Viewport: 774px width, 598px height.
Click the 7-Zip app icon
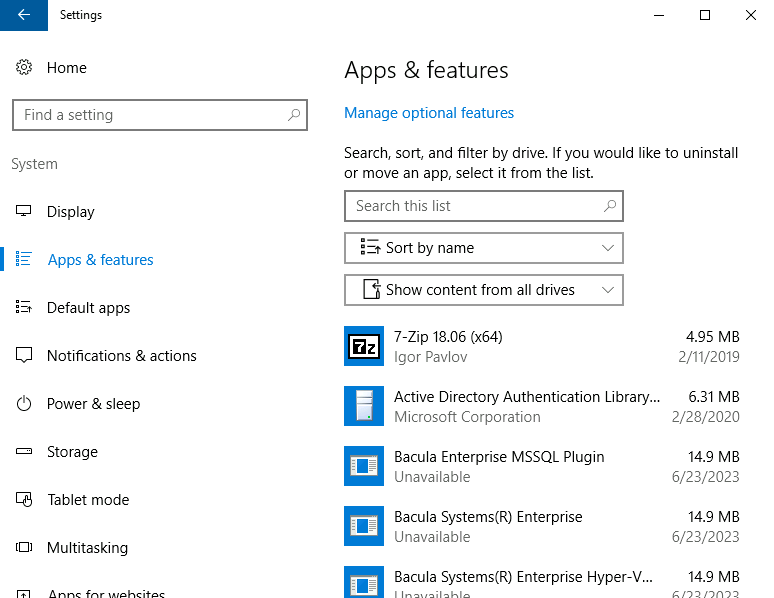362,346
